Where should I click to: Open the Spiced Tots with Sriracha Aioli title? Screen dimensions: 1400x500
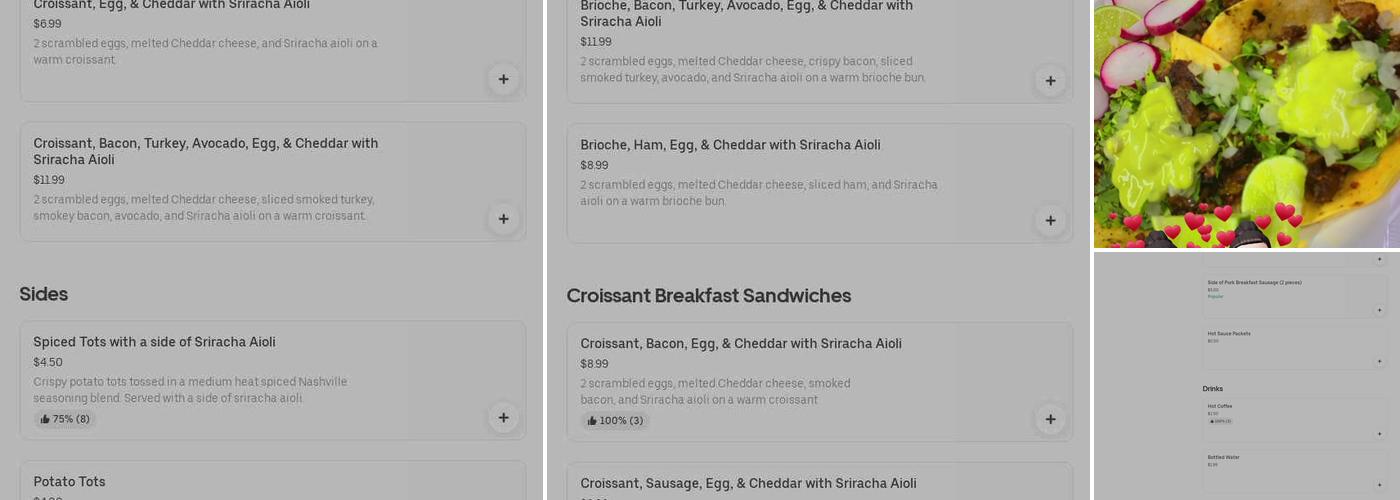pyautogui.click(x=154, y=342)
